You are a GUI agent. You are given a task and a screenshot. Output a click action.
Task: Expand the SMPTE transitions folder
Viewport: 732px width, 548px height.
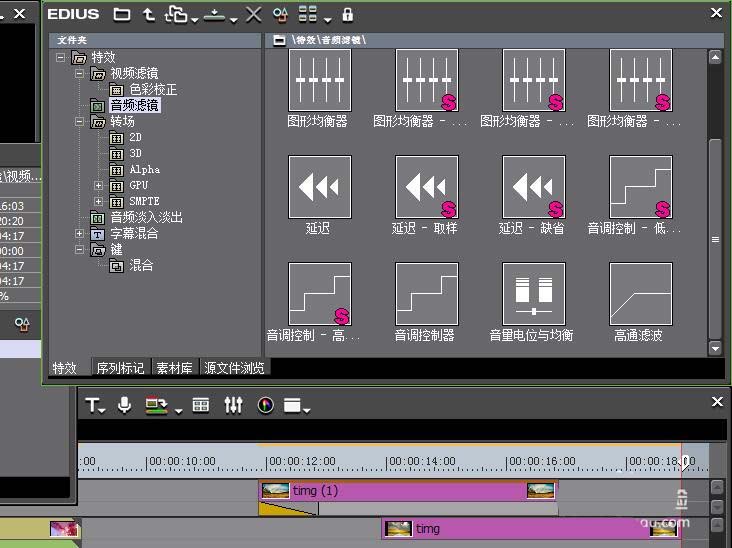(98, 201)
